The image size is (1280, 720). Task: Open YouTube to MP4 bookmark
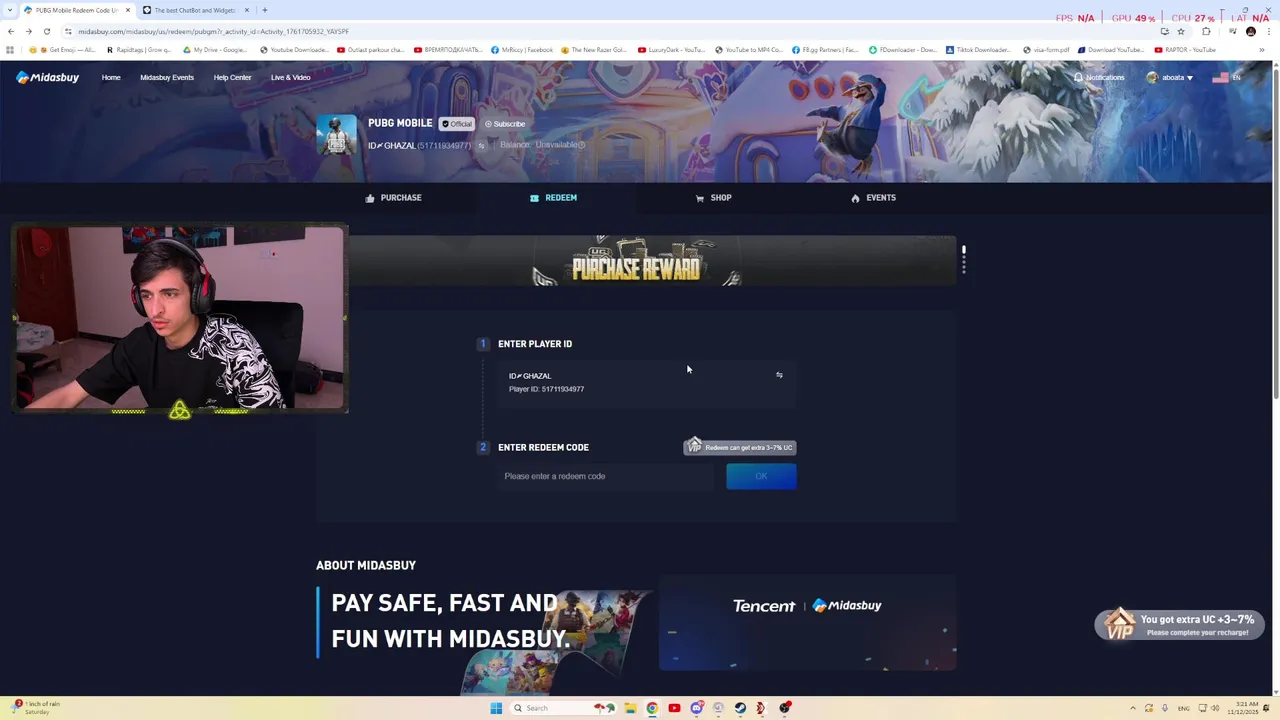(x=749, y=50)
